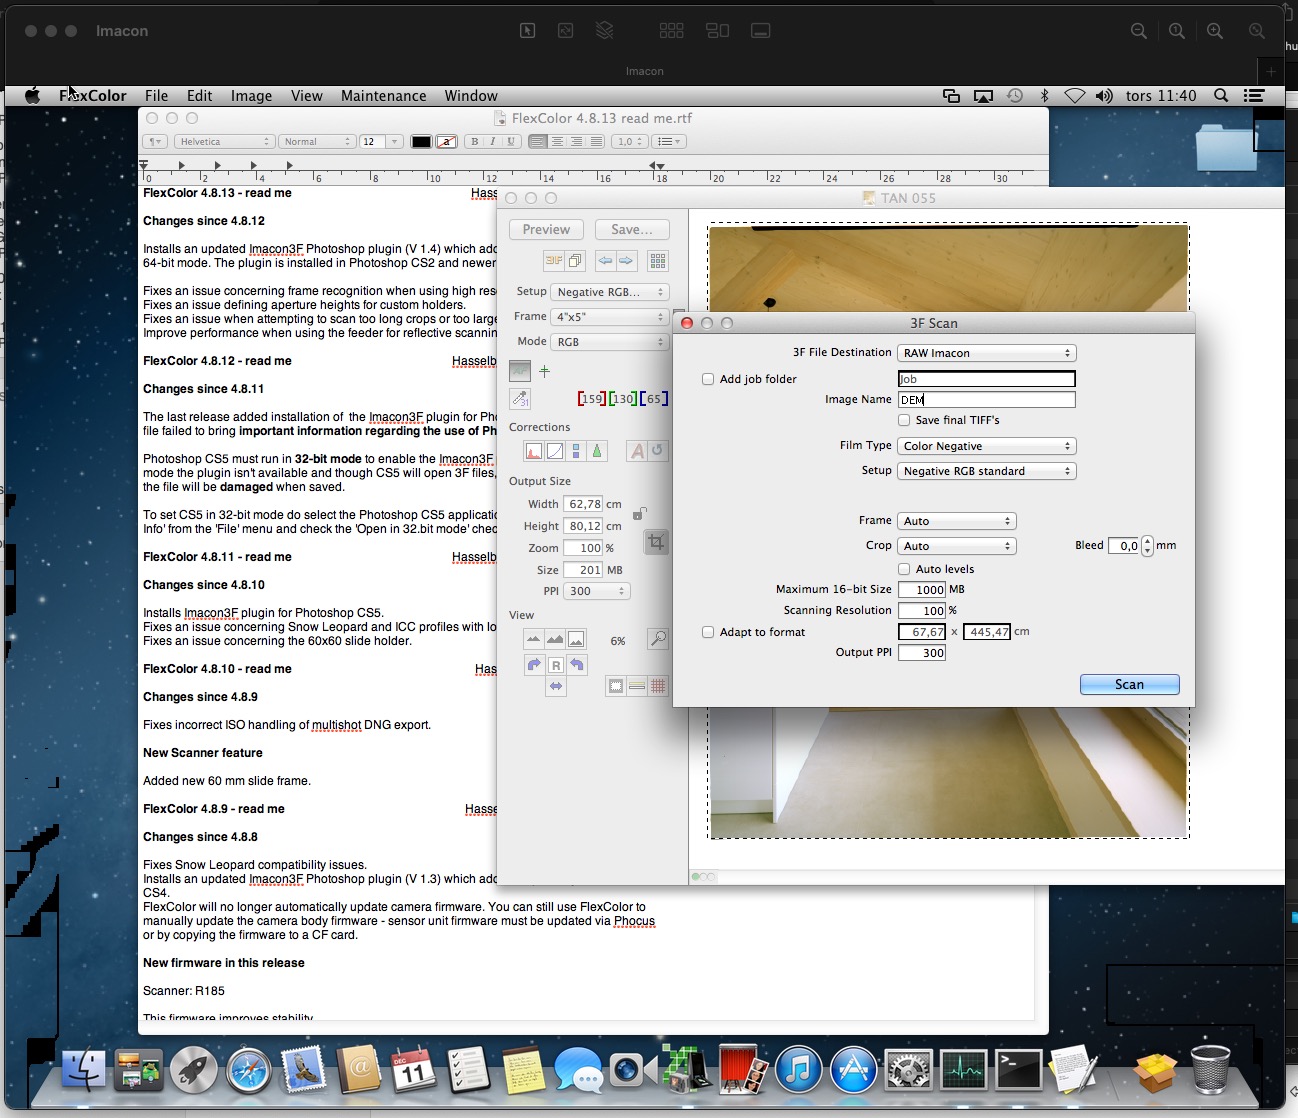Screen dimensions: 1298x1118
Task: Open the Image menu in menu bar
Action: 251,96
